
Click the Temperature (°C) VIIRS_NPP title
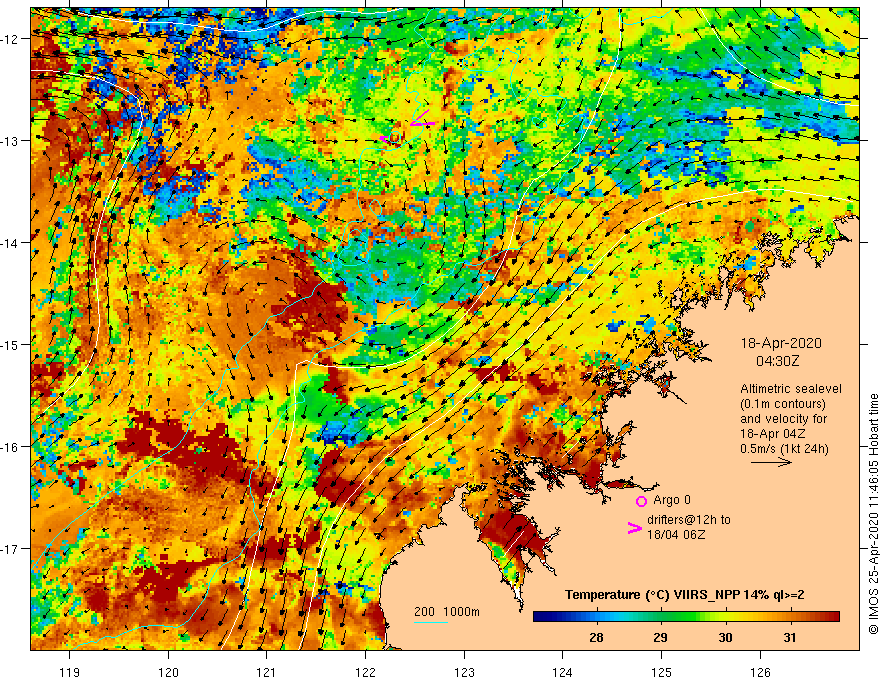pyautogui.click(x=684, y=594)
